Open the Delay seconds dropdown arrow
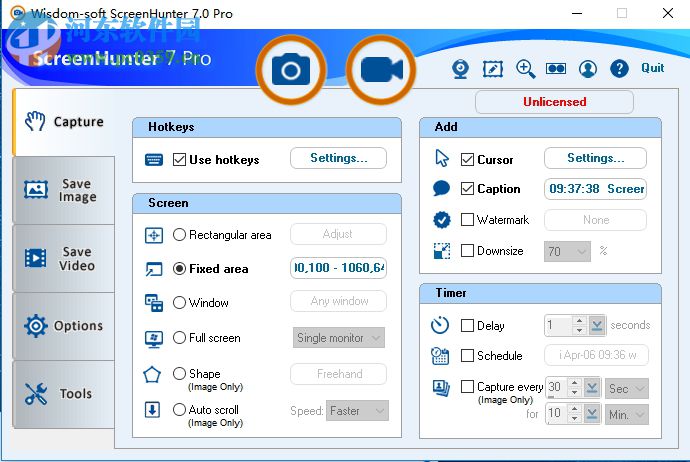 point(597,325)
